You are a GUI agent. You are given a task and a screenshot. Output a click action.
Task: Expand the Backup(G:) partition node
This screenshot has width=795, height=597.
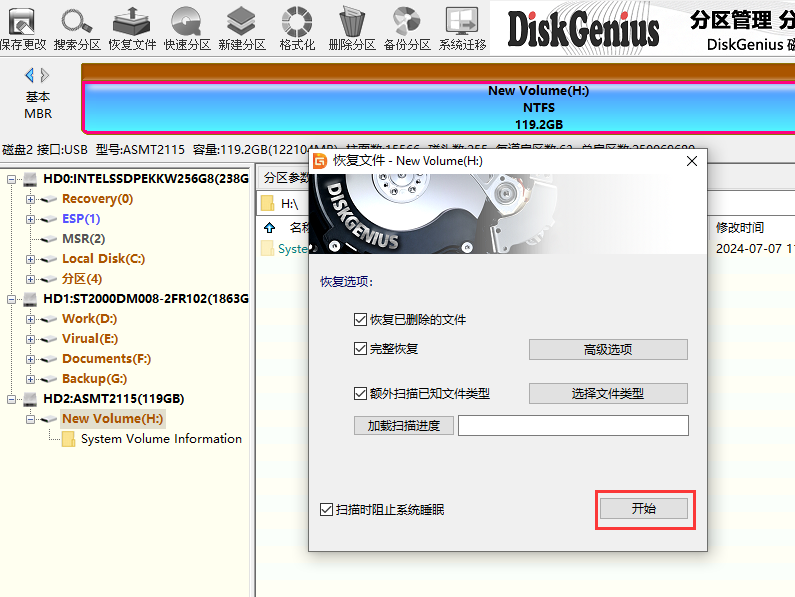[x=30, y=379]
